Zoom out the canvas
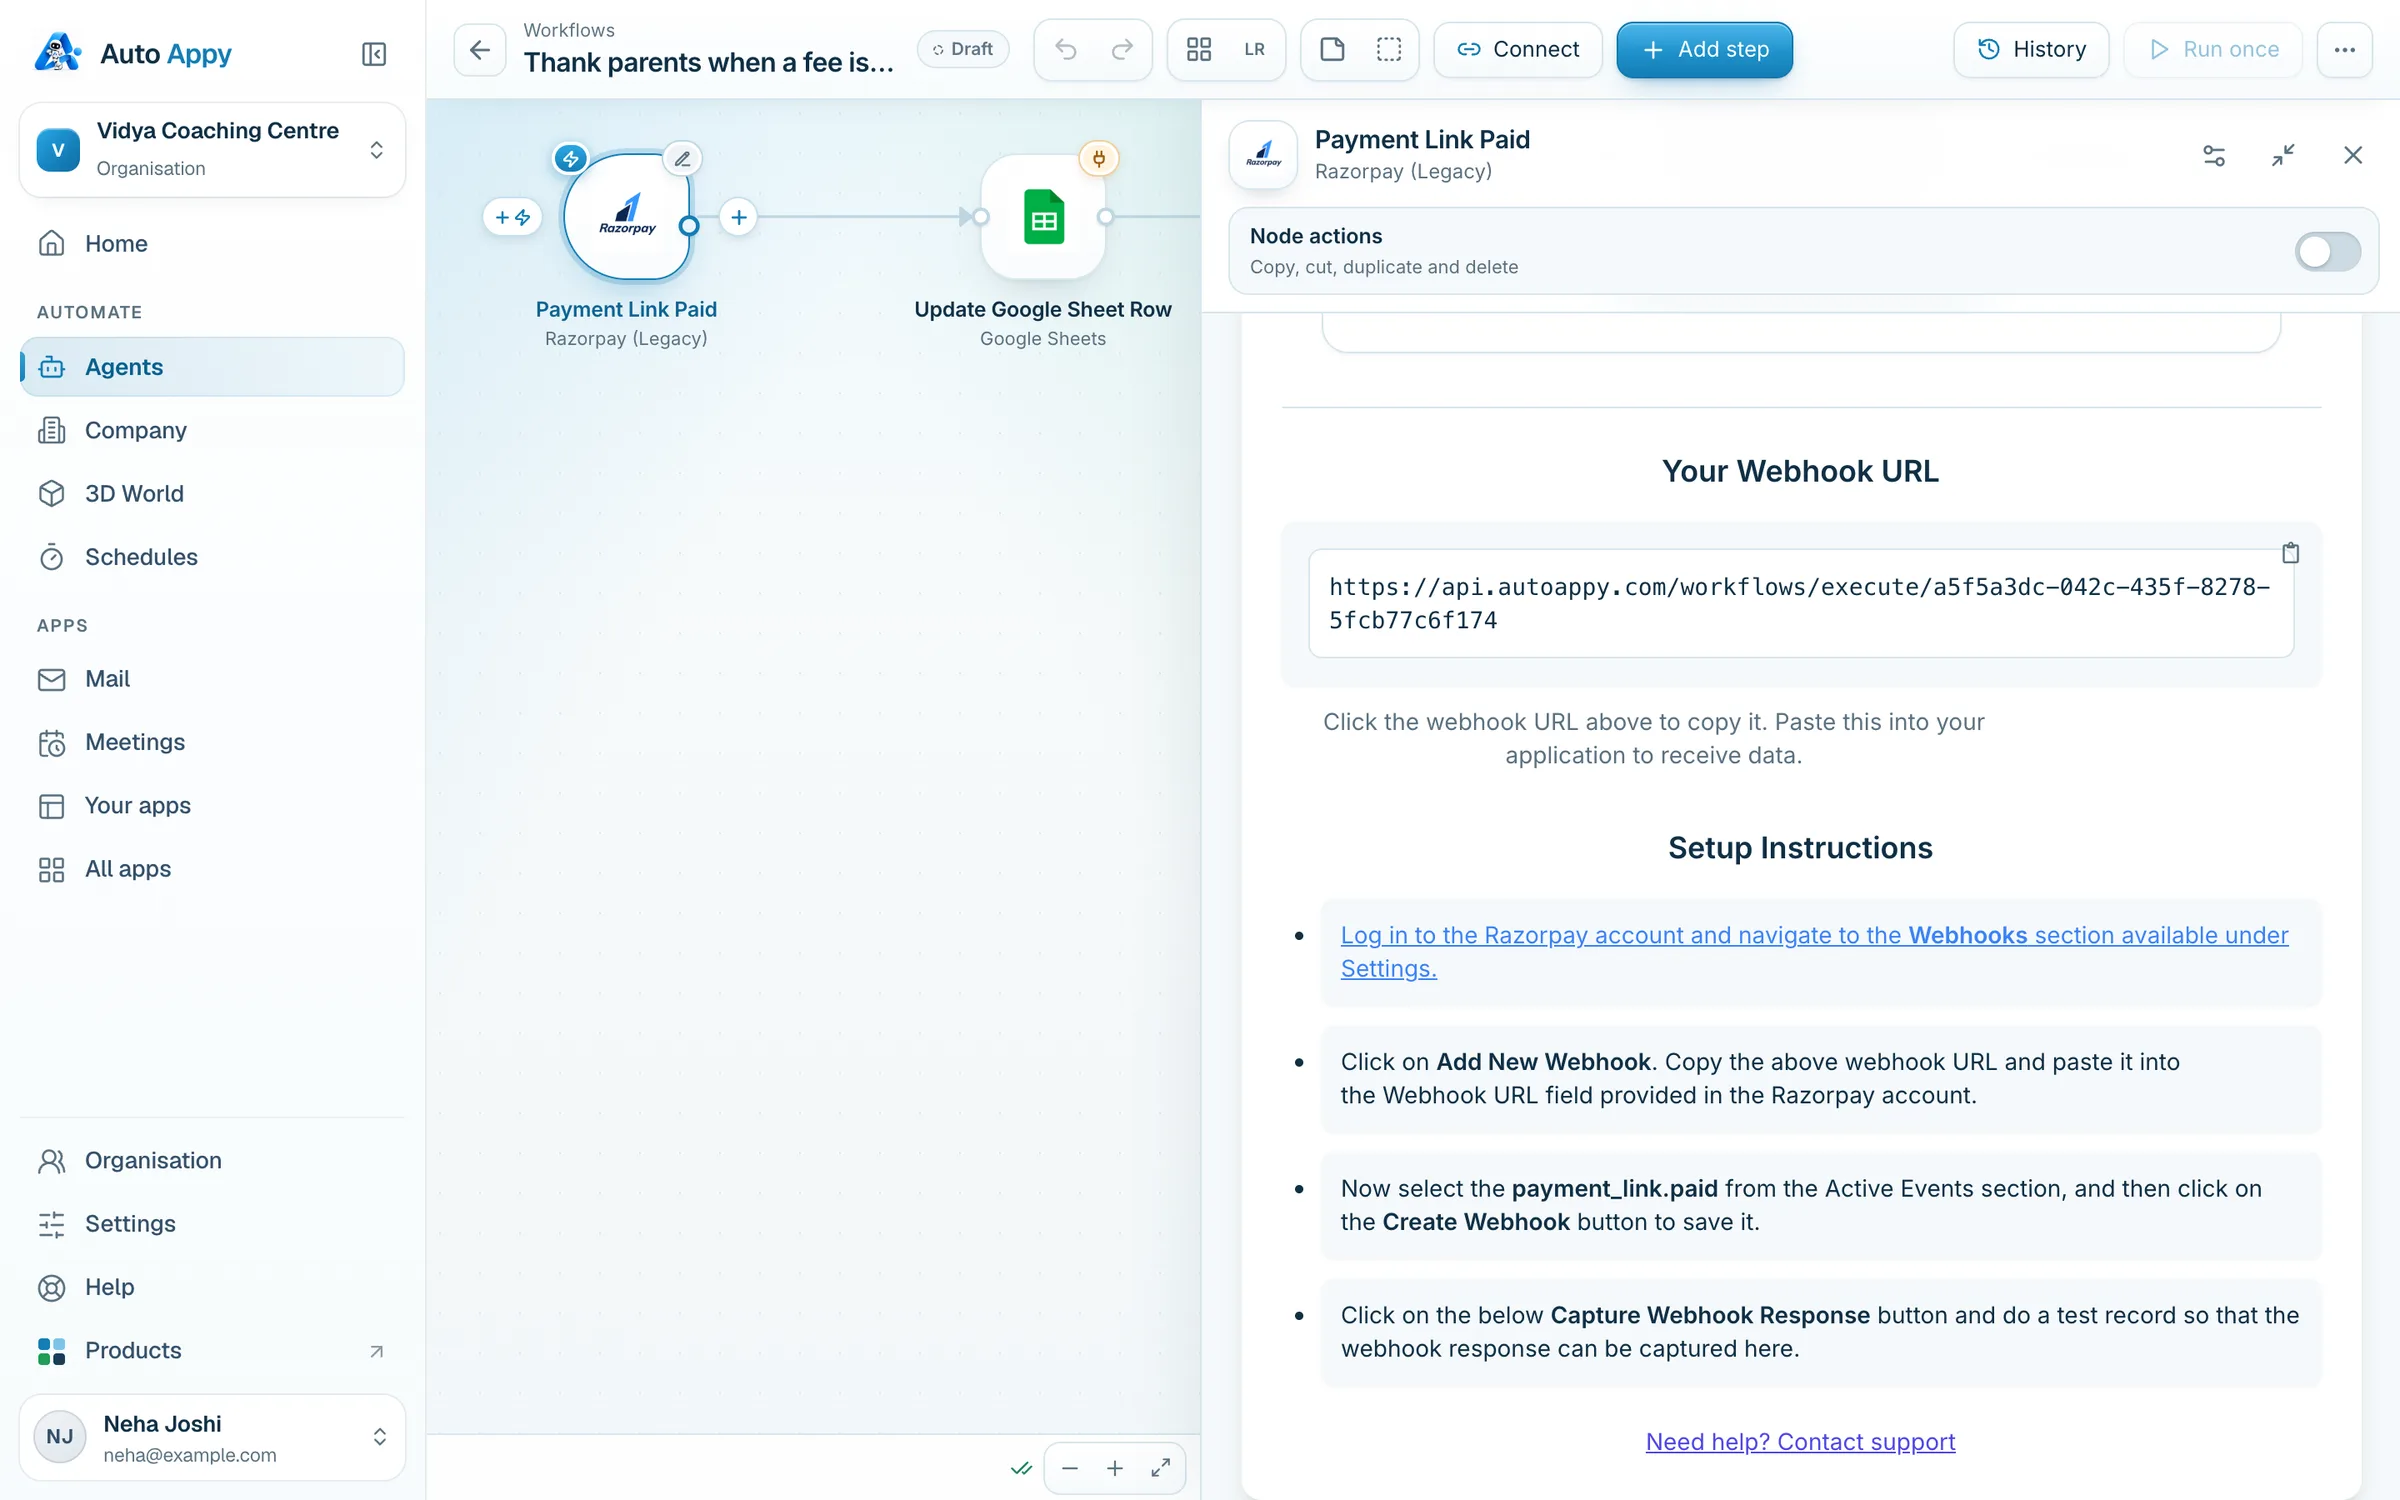The width and height of the screenshot is (2400, 1500). 1069,1468
